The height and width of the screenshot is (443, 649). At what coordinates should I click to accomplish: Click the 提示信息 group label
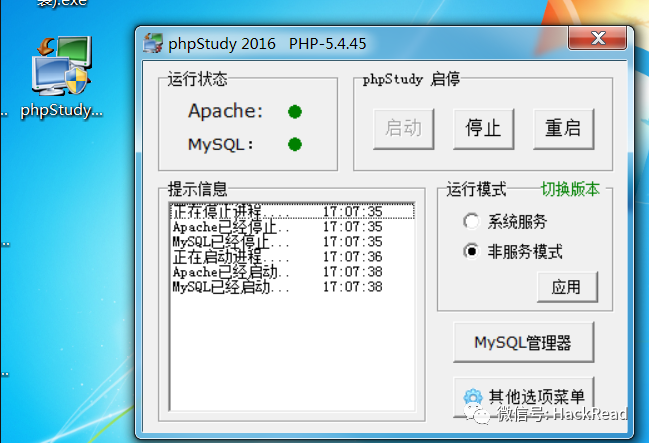[197, 189]
